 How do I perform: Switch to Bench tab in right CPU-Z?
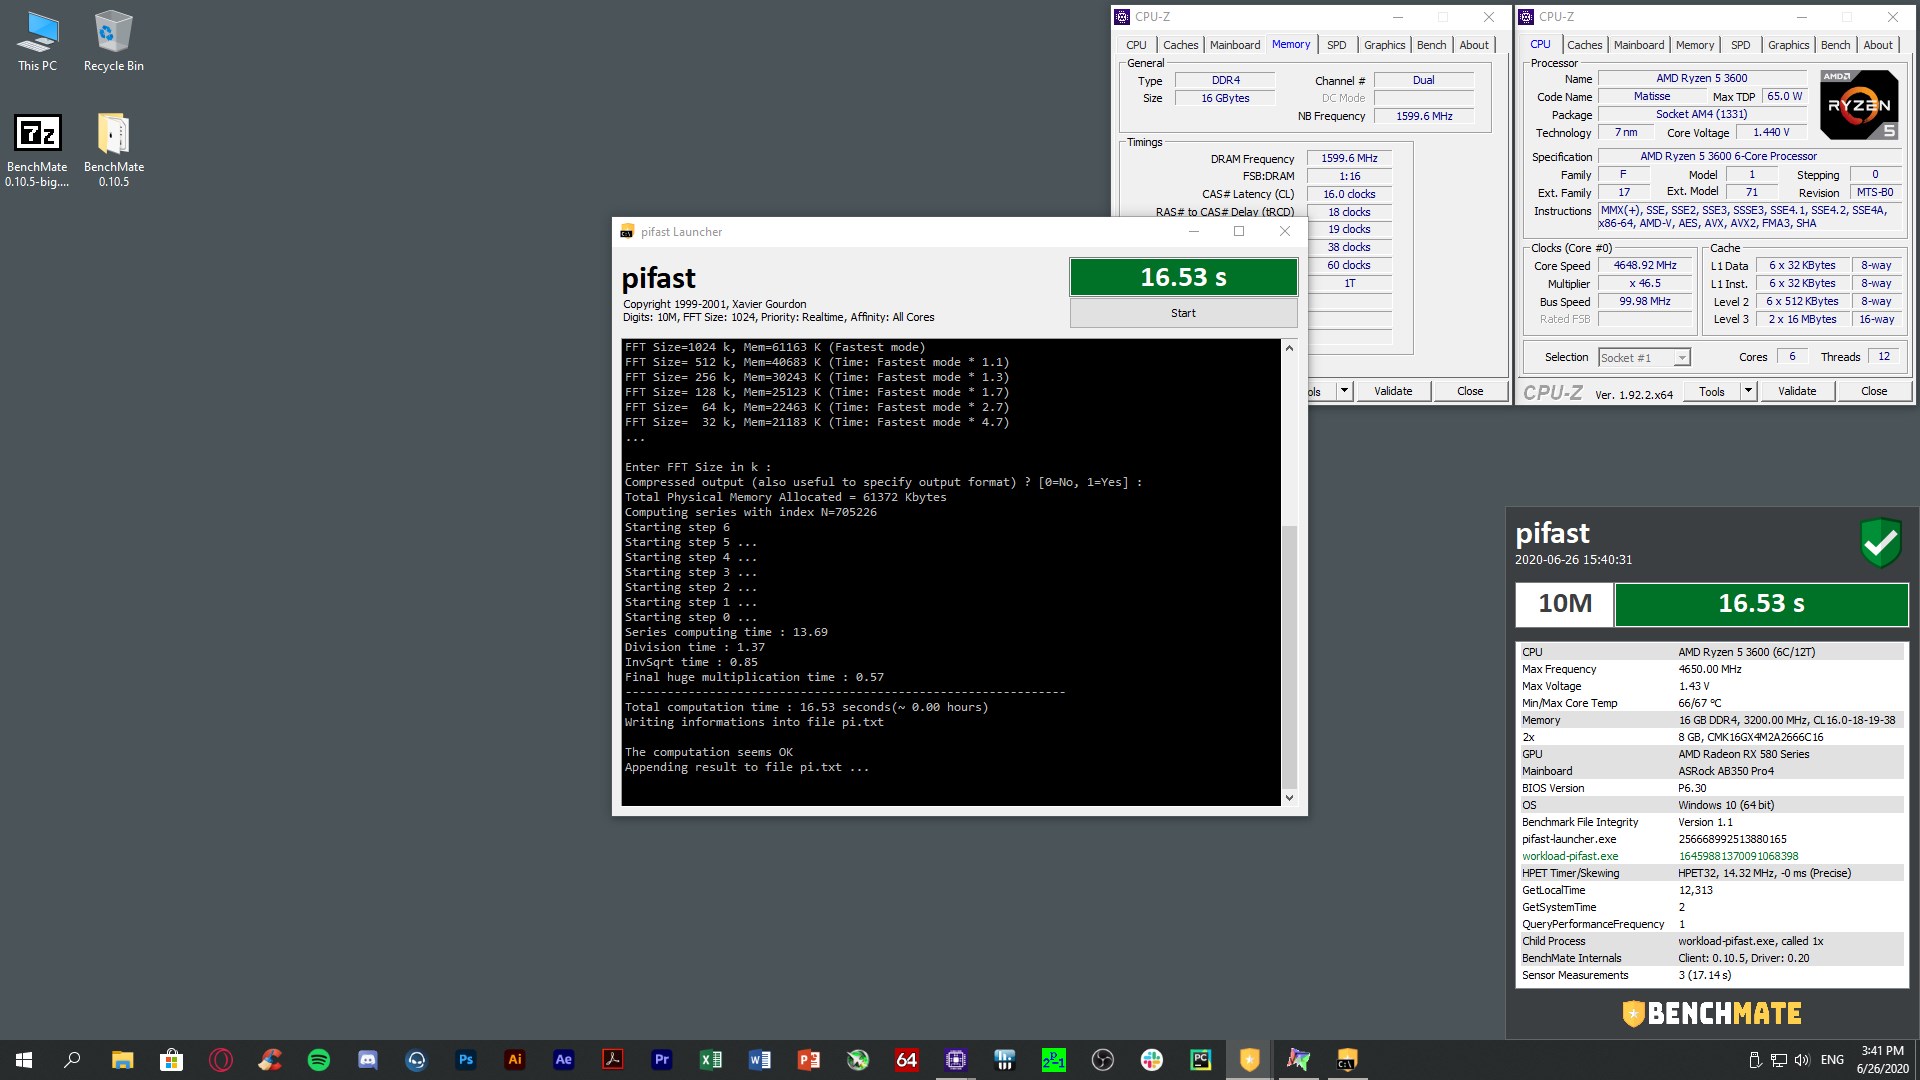click(x=1835, y=45)
